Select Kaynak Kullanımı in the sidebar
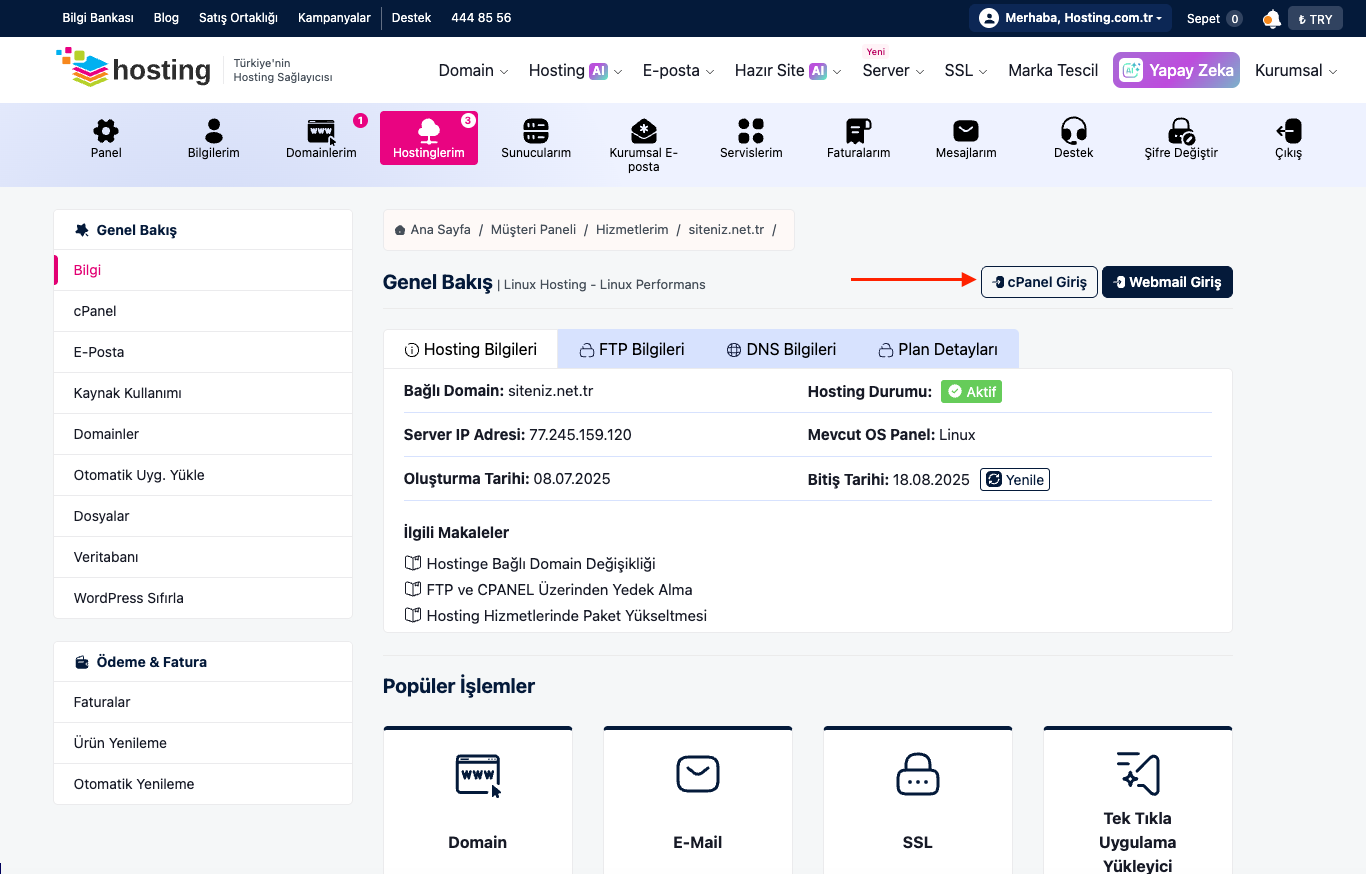 pyautogui.click(x=203, y=393)
